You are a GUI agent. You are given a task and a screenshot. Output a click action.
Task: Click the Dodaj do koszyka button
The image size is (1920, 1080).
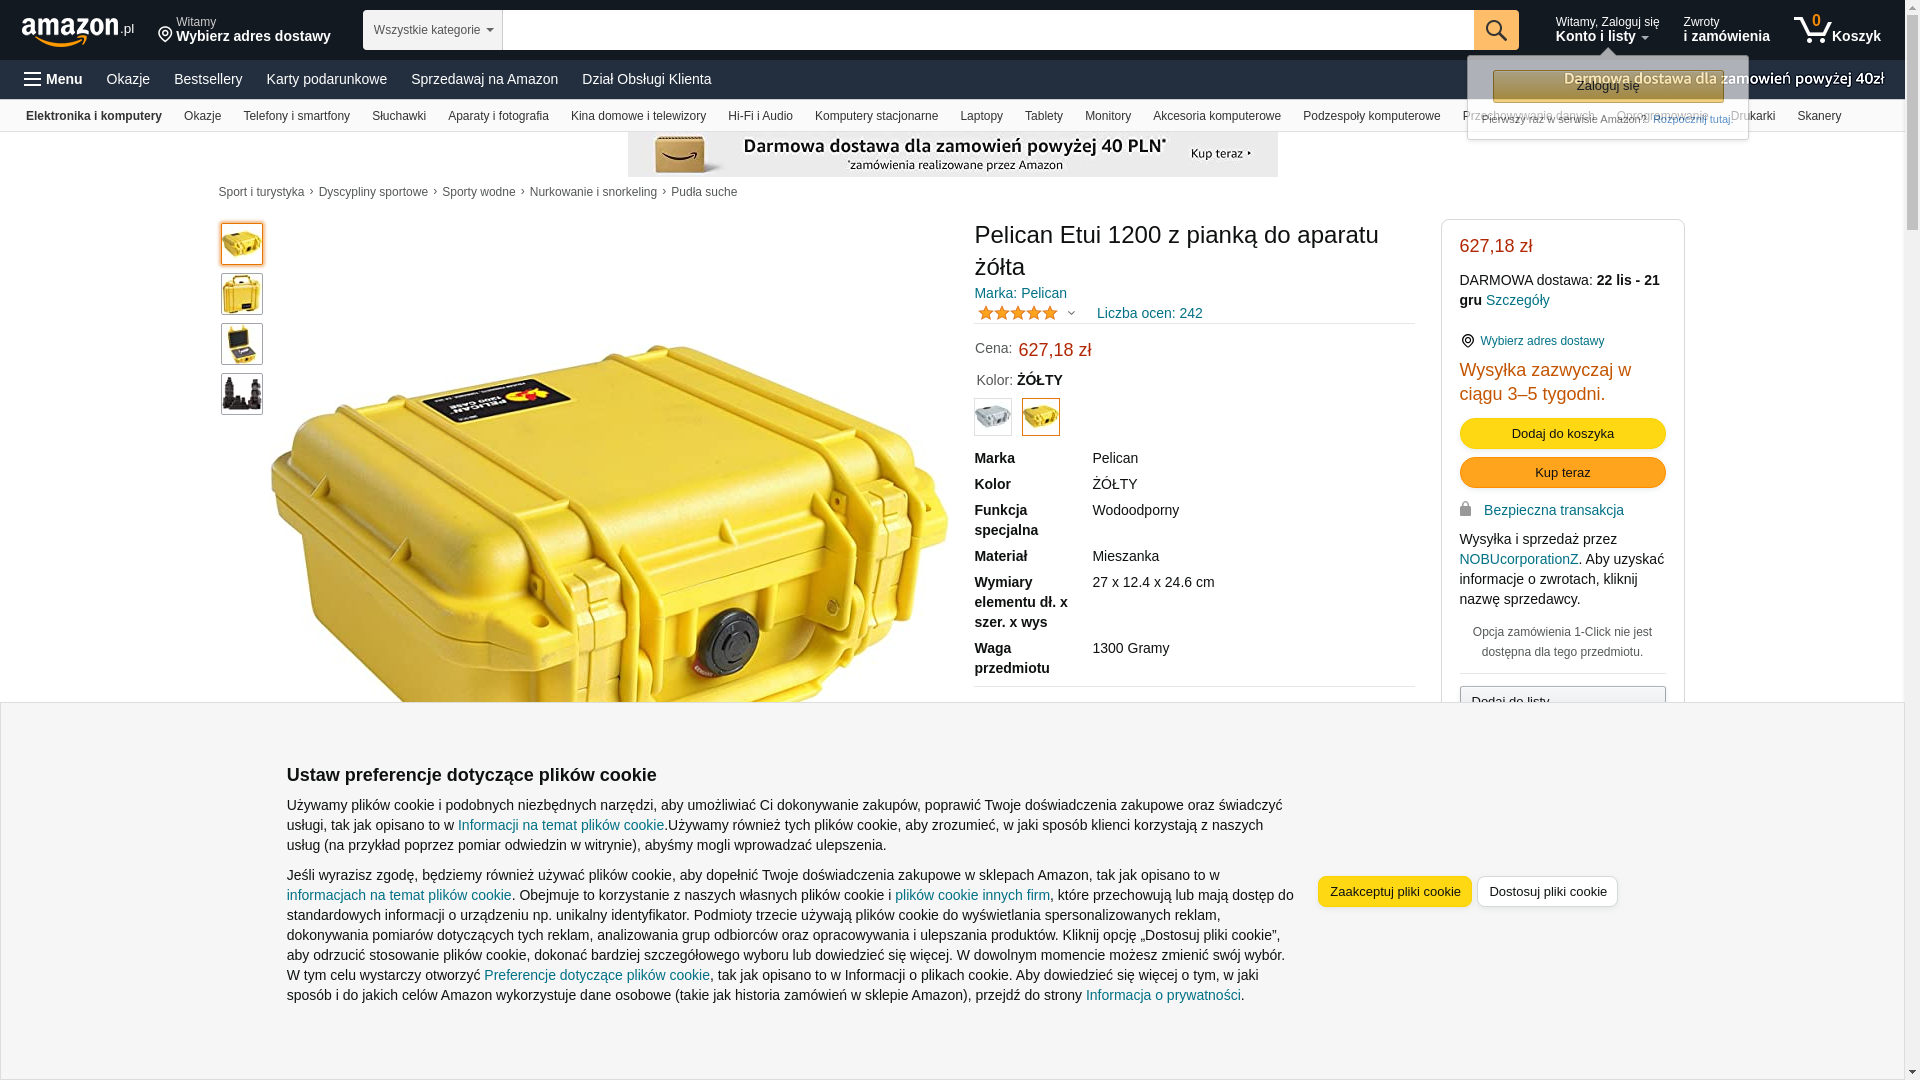(x=1563, y=433)
